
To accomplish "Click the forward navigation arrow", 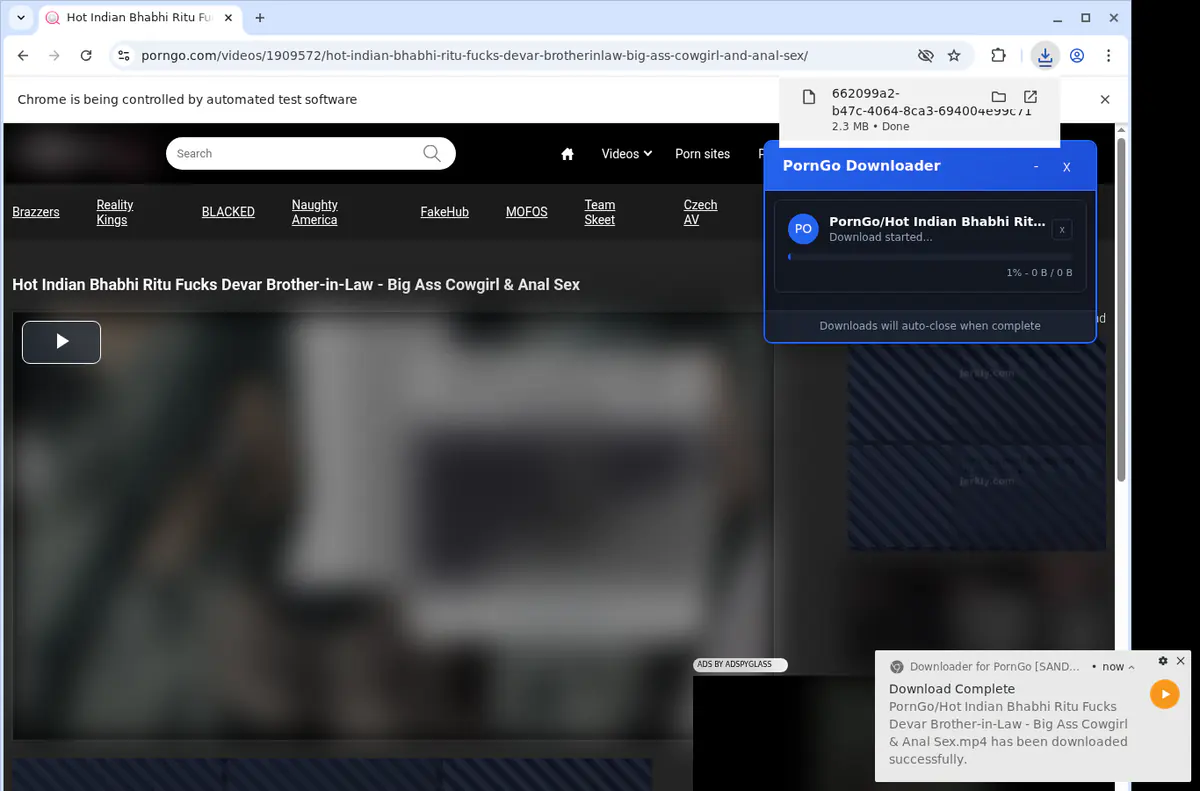I will 54,56.
